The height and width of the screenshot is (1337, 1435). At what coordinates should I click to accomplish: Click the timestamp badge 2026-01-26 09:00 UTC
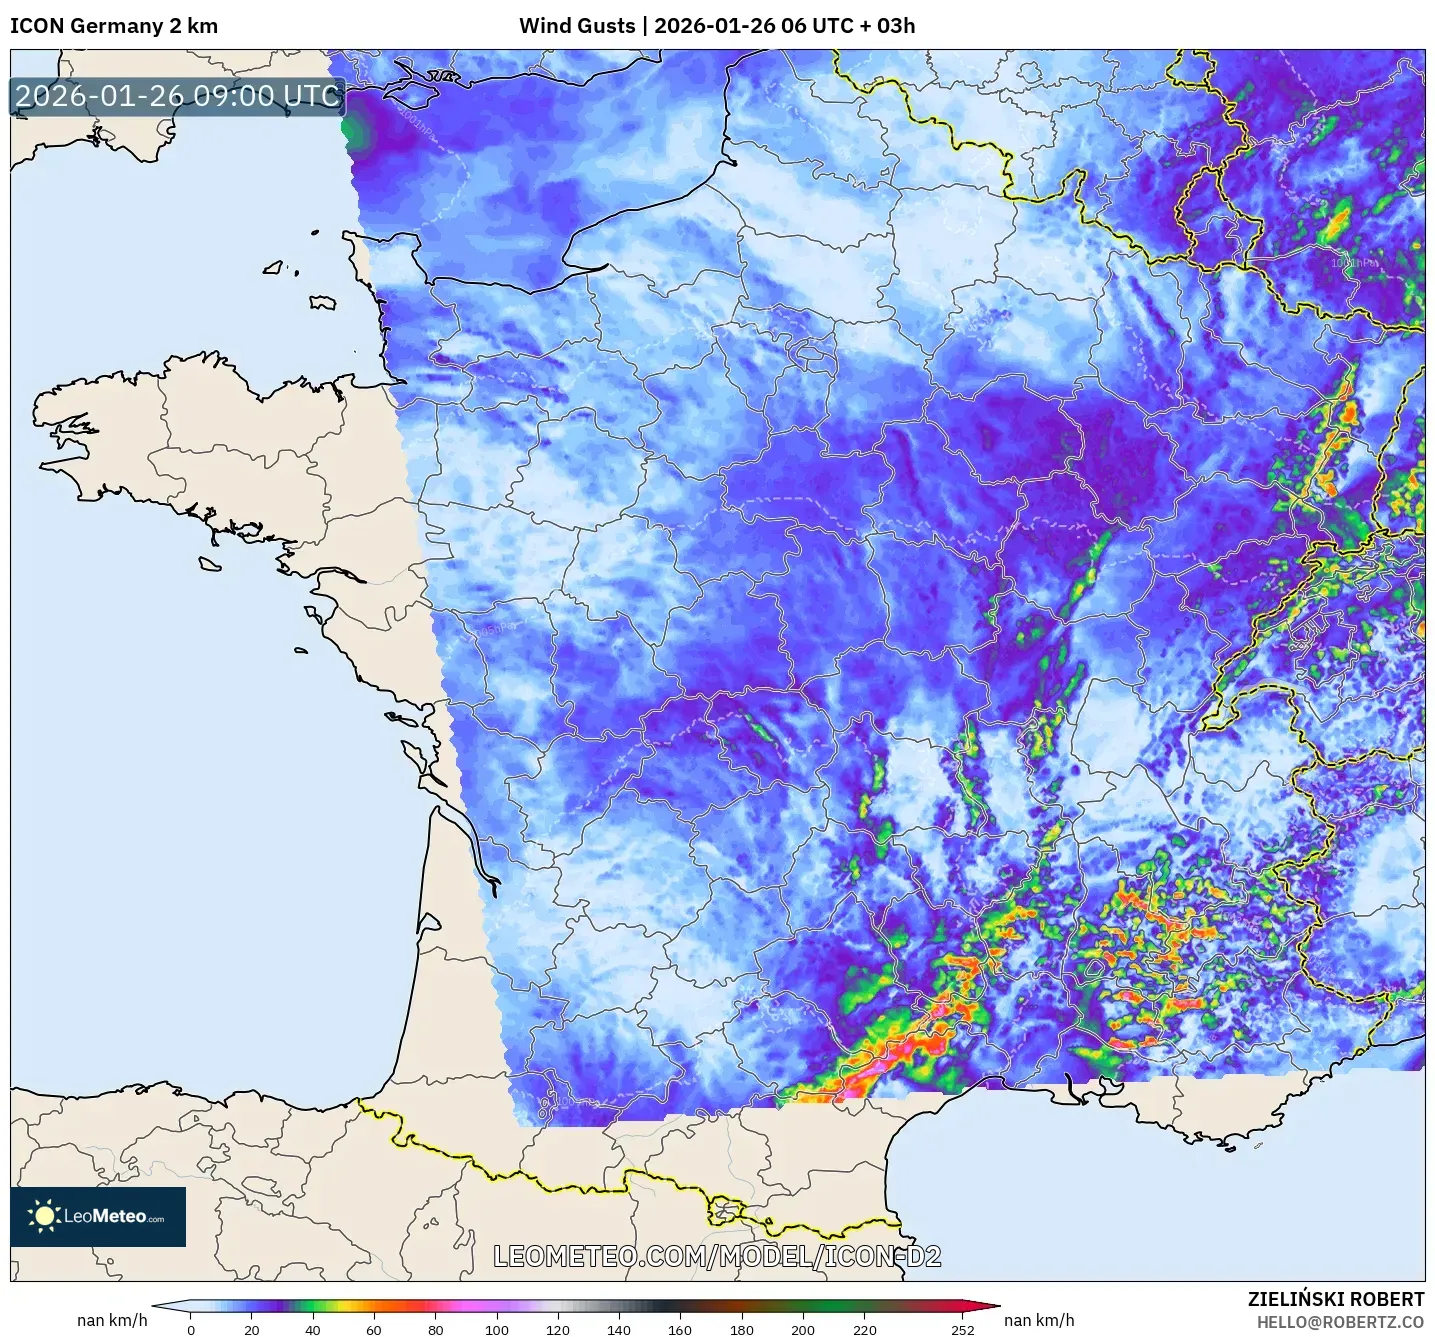(x=176, y=97)
